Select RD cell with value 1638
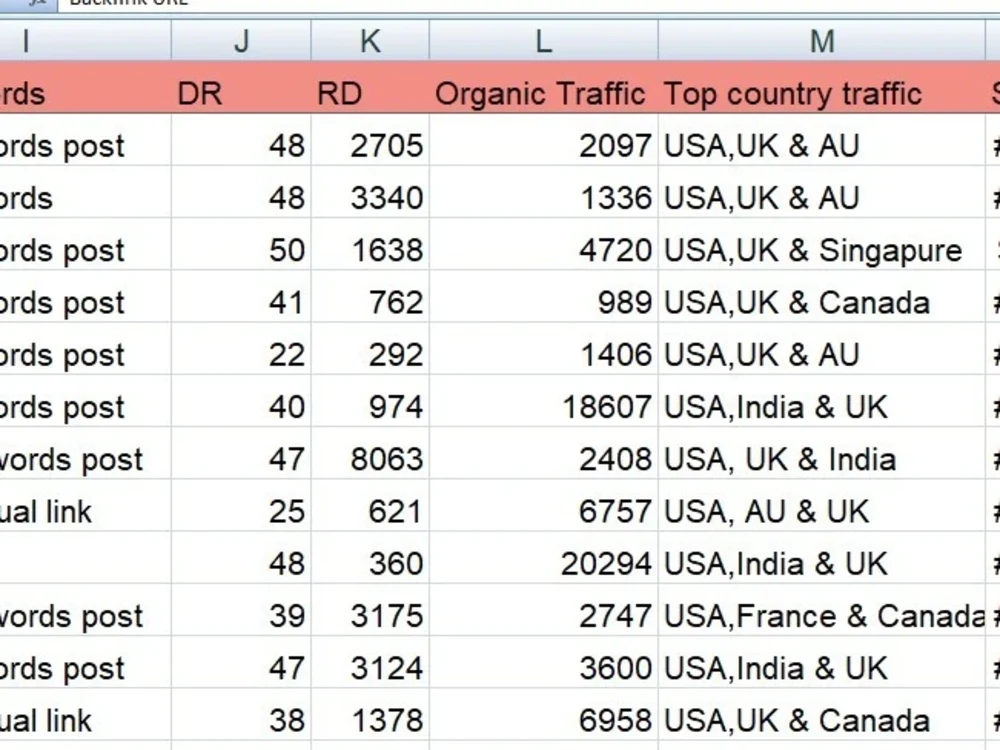 (370, 246)
